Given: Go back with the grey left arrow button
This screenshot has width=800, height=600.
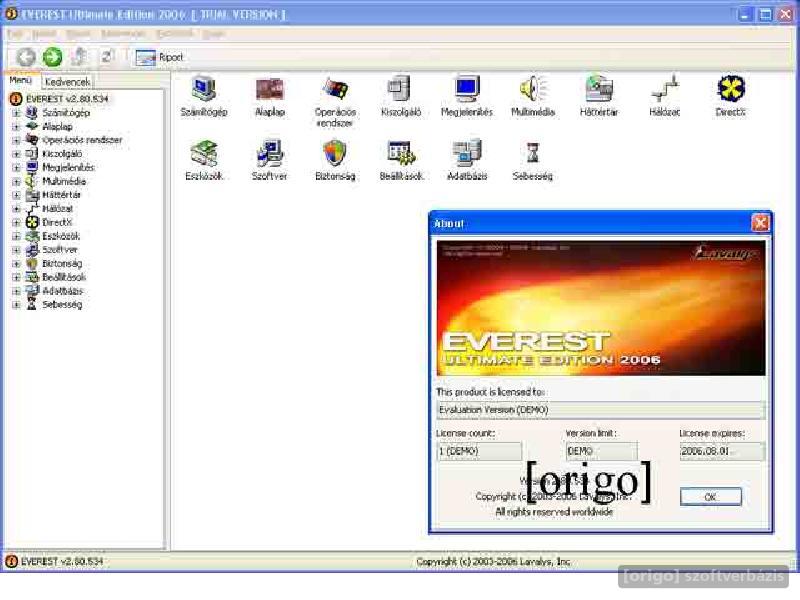Looking at the screenshot, I should point(26,57).
